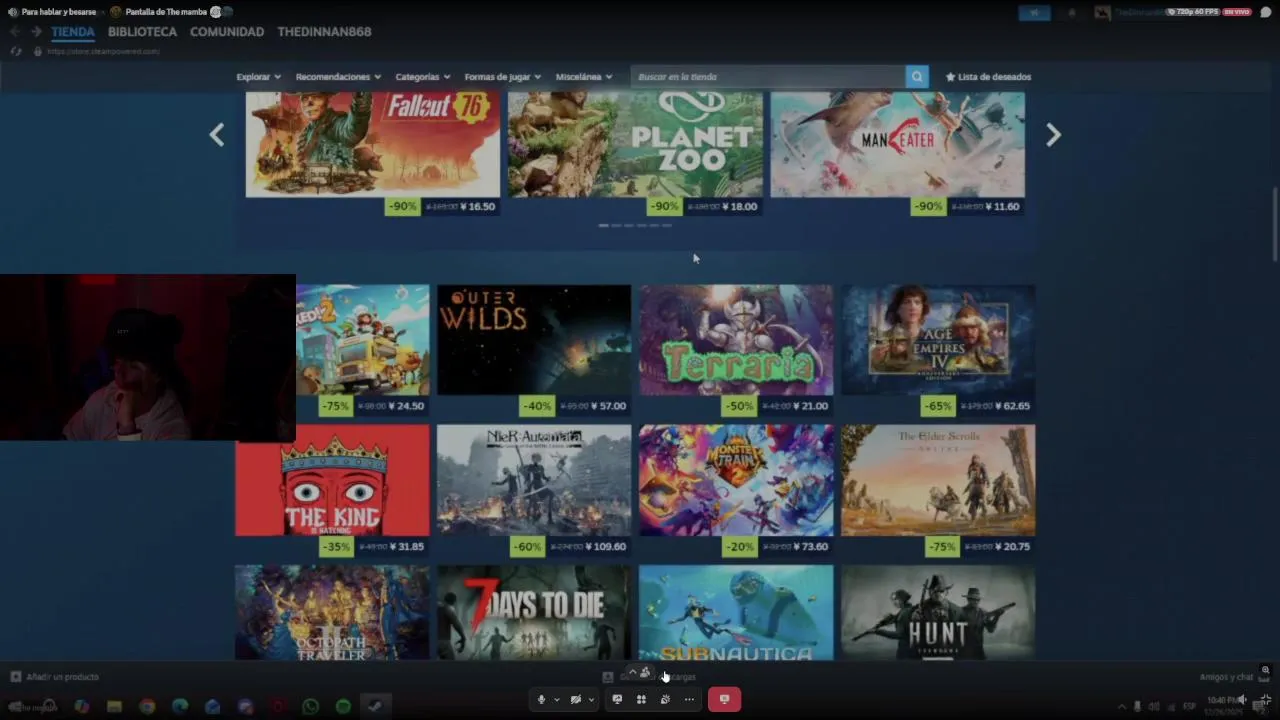
Task: Open Google Chrome from the taskbar
Action: click(x=147, y=707)
